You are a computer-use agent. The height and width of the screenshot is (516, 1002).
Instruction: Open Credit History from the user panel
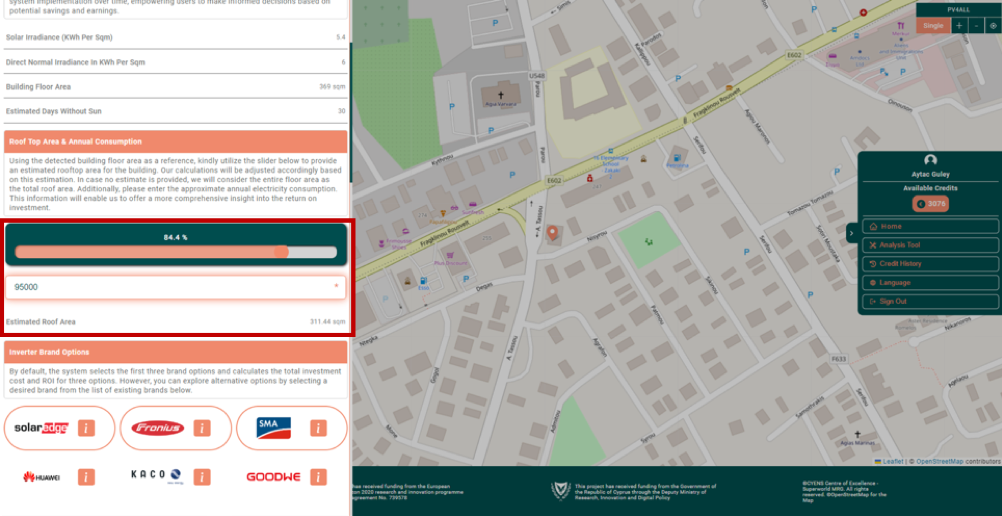pos(930,263)
